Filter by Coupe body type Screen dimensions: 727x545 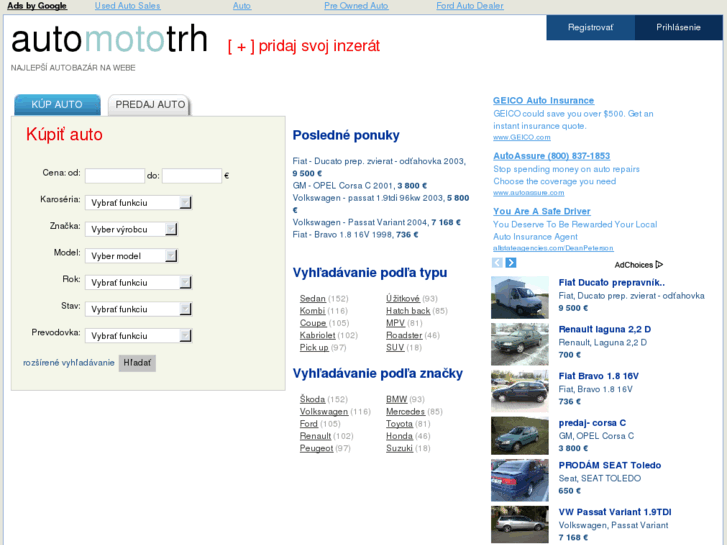313,323
